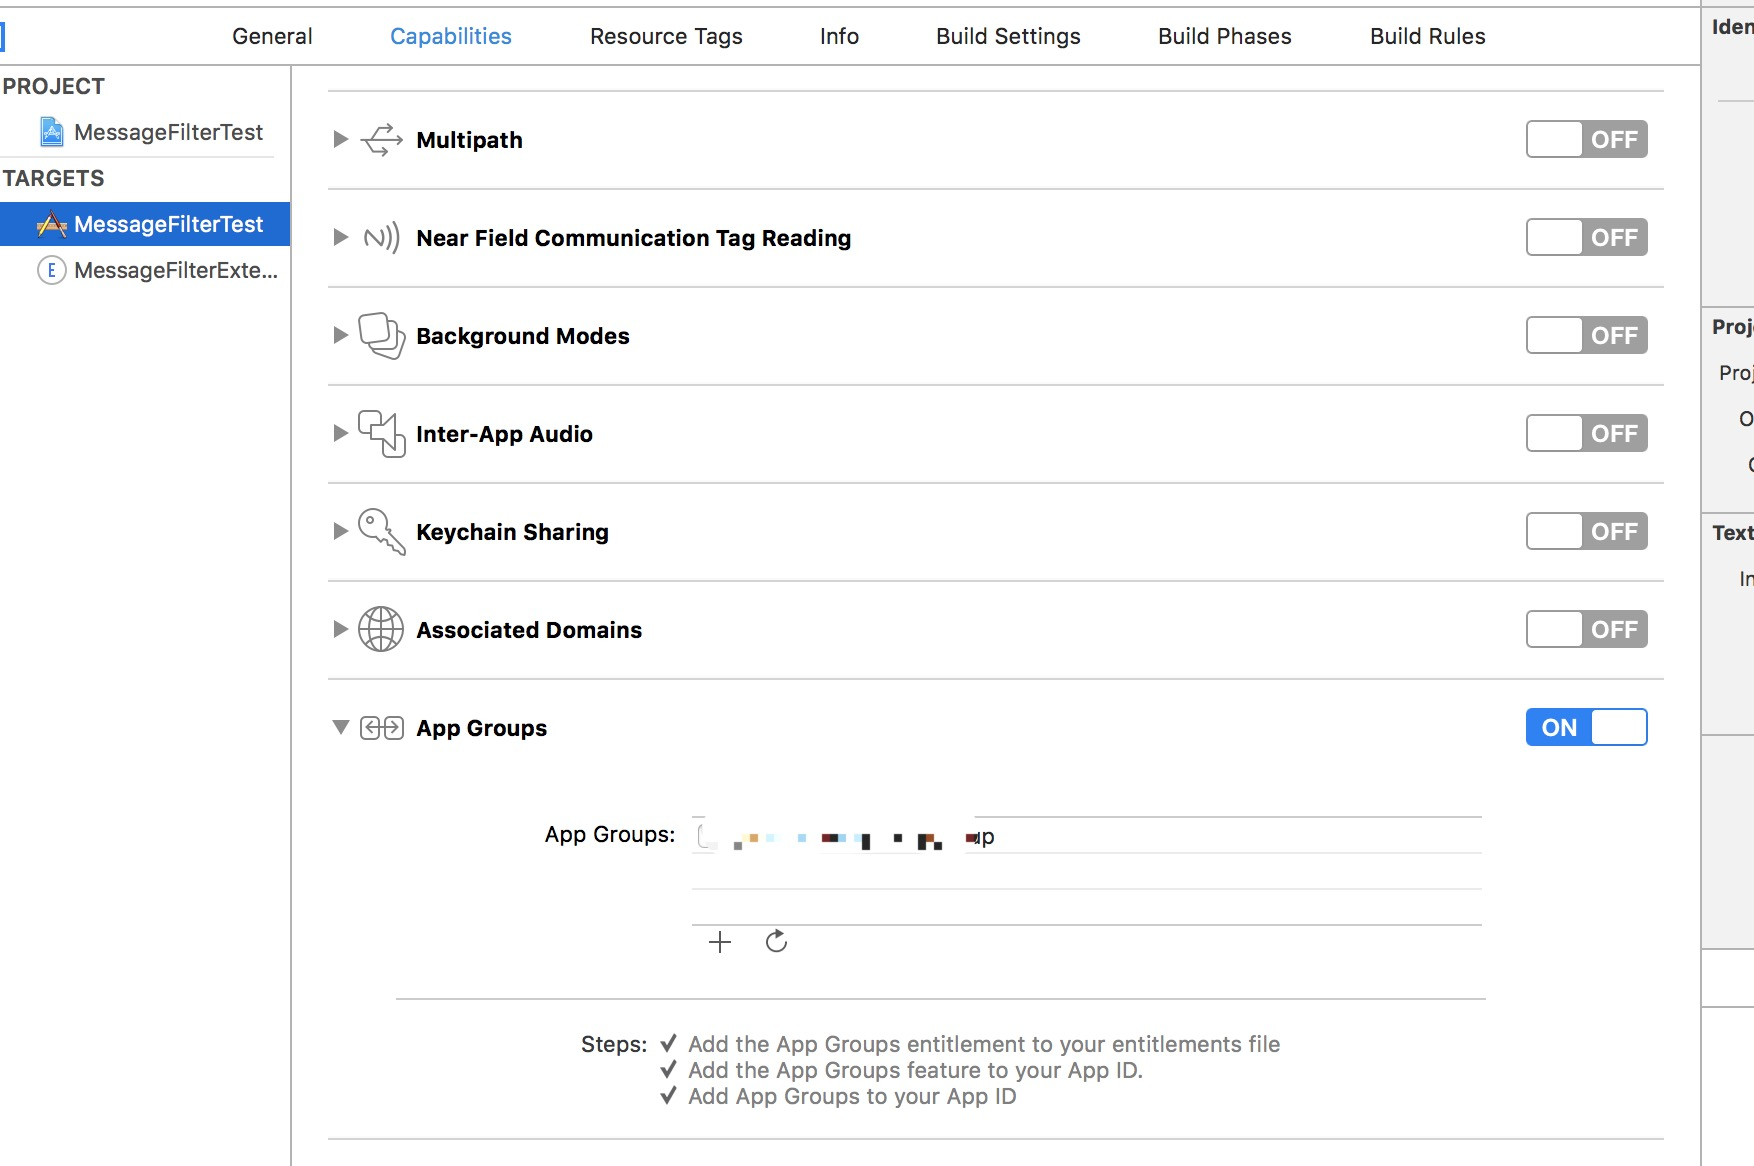Expand the Multipath section

tap(341, 140)
